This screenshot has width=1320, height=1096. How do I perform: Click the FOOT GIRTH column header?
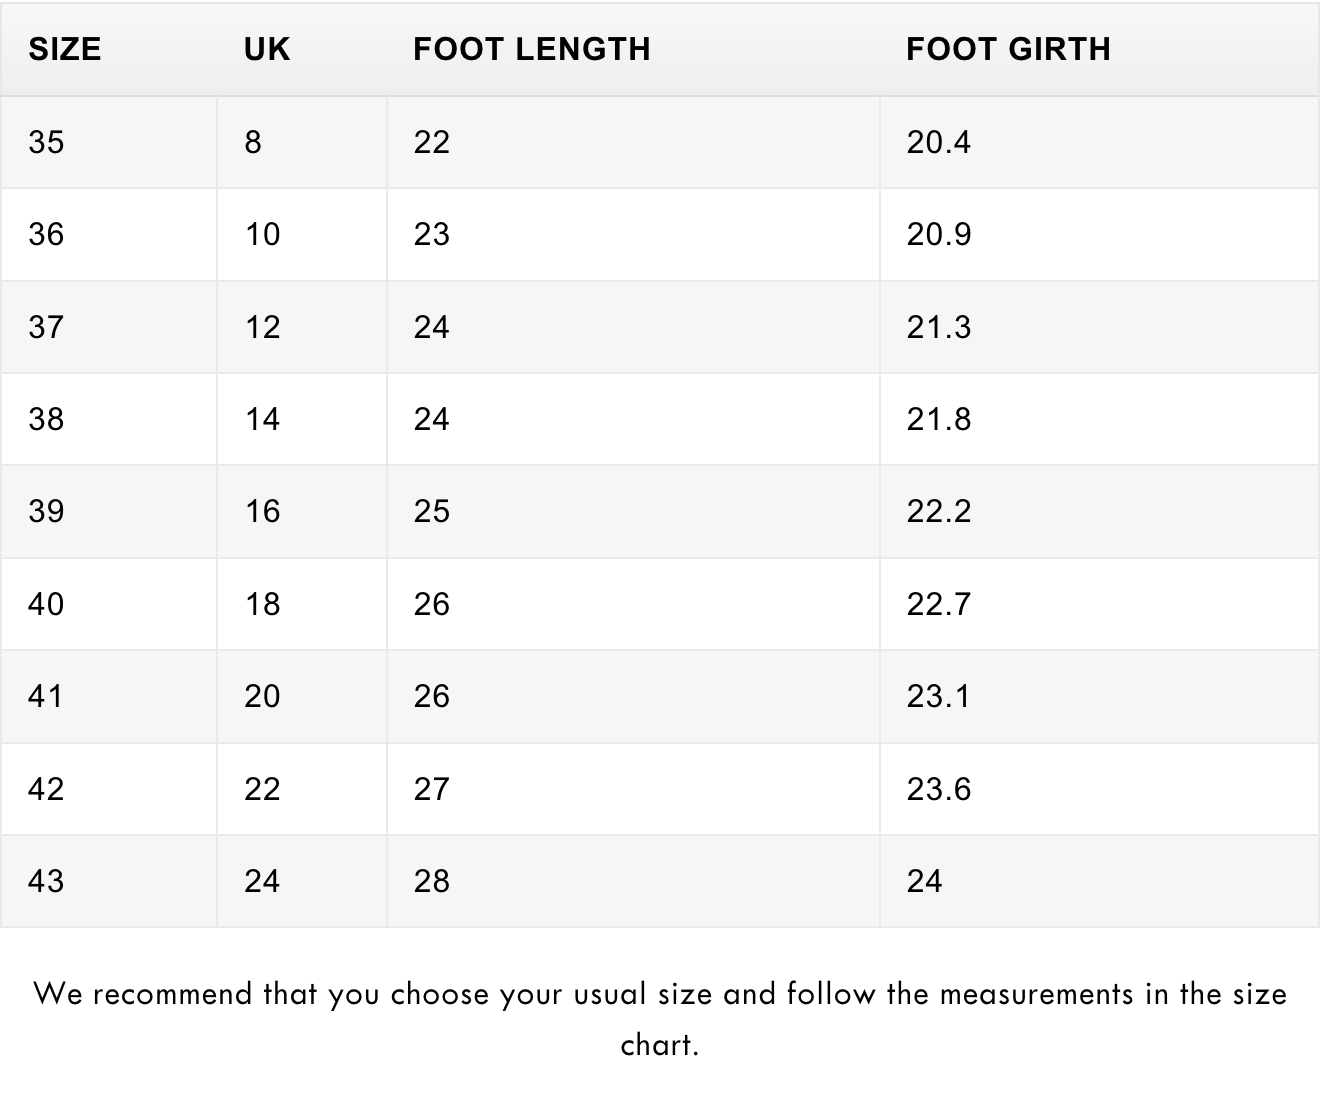click(x=1099, y=50)
